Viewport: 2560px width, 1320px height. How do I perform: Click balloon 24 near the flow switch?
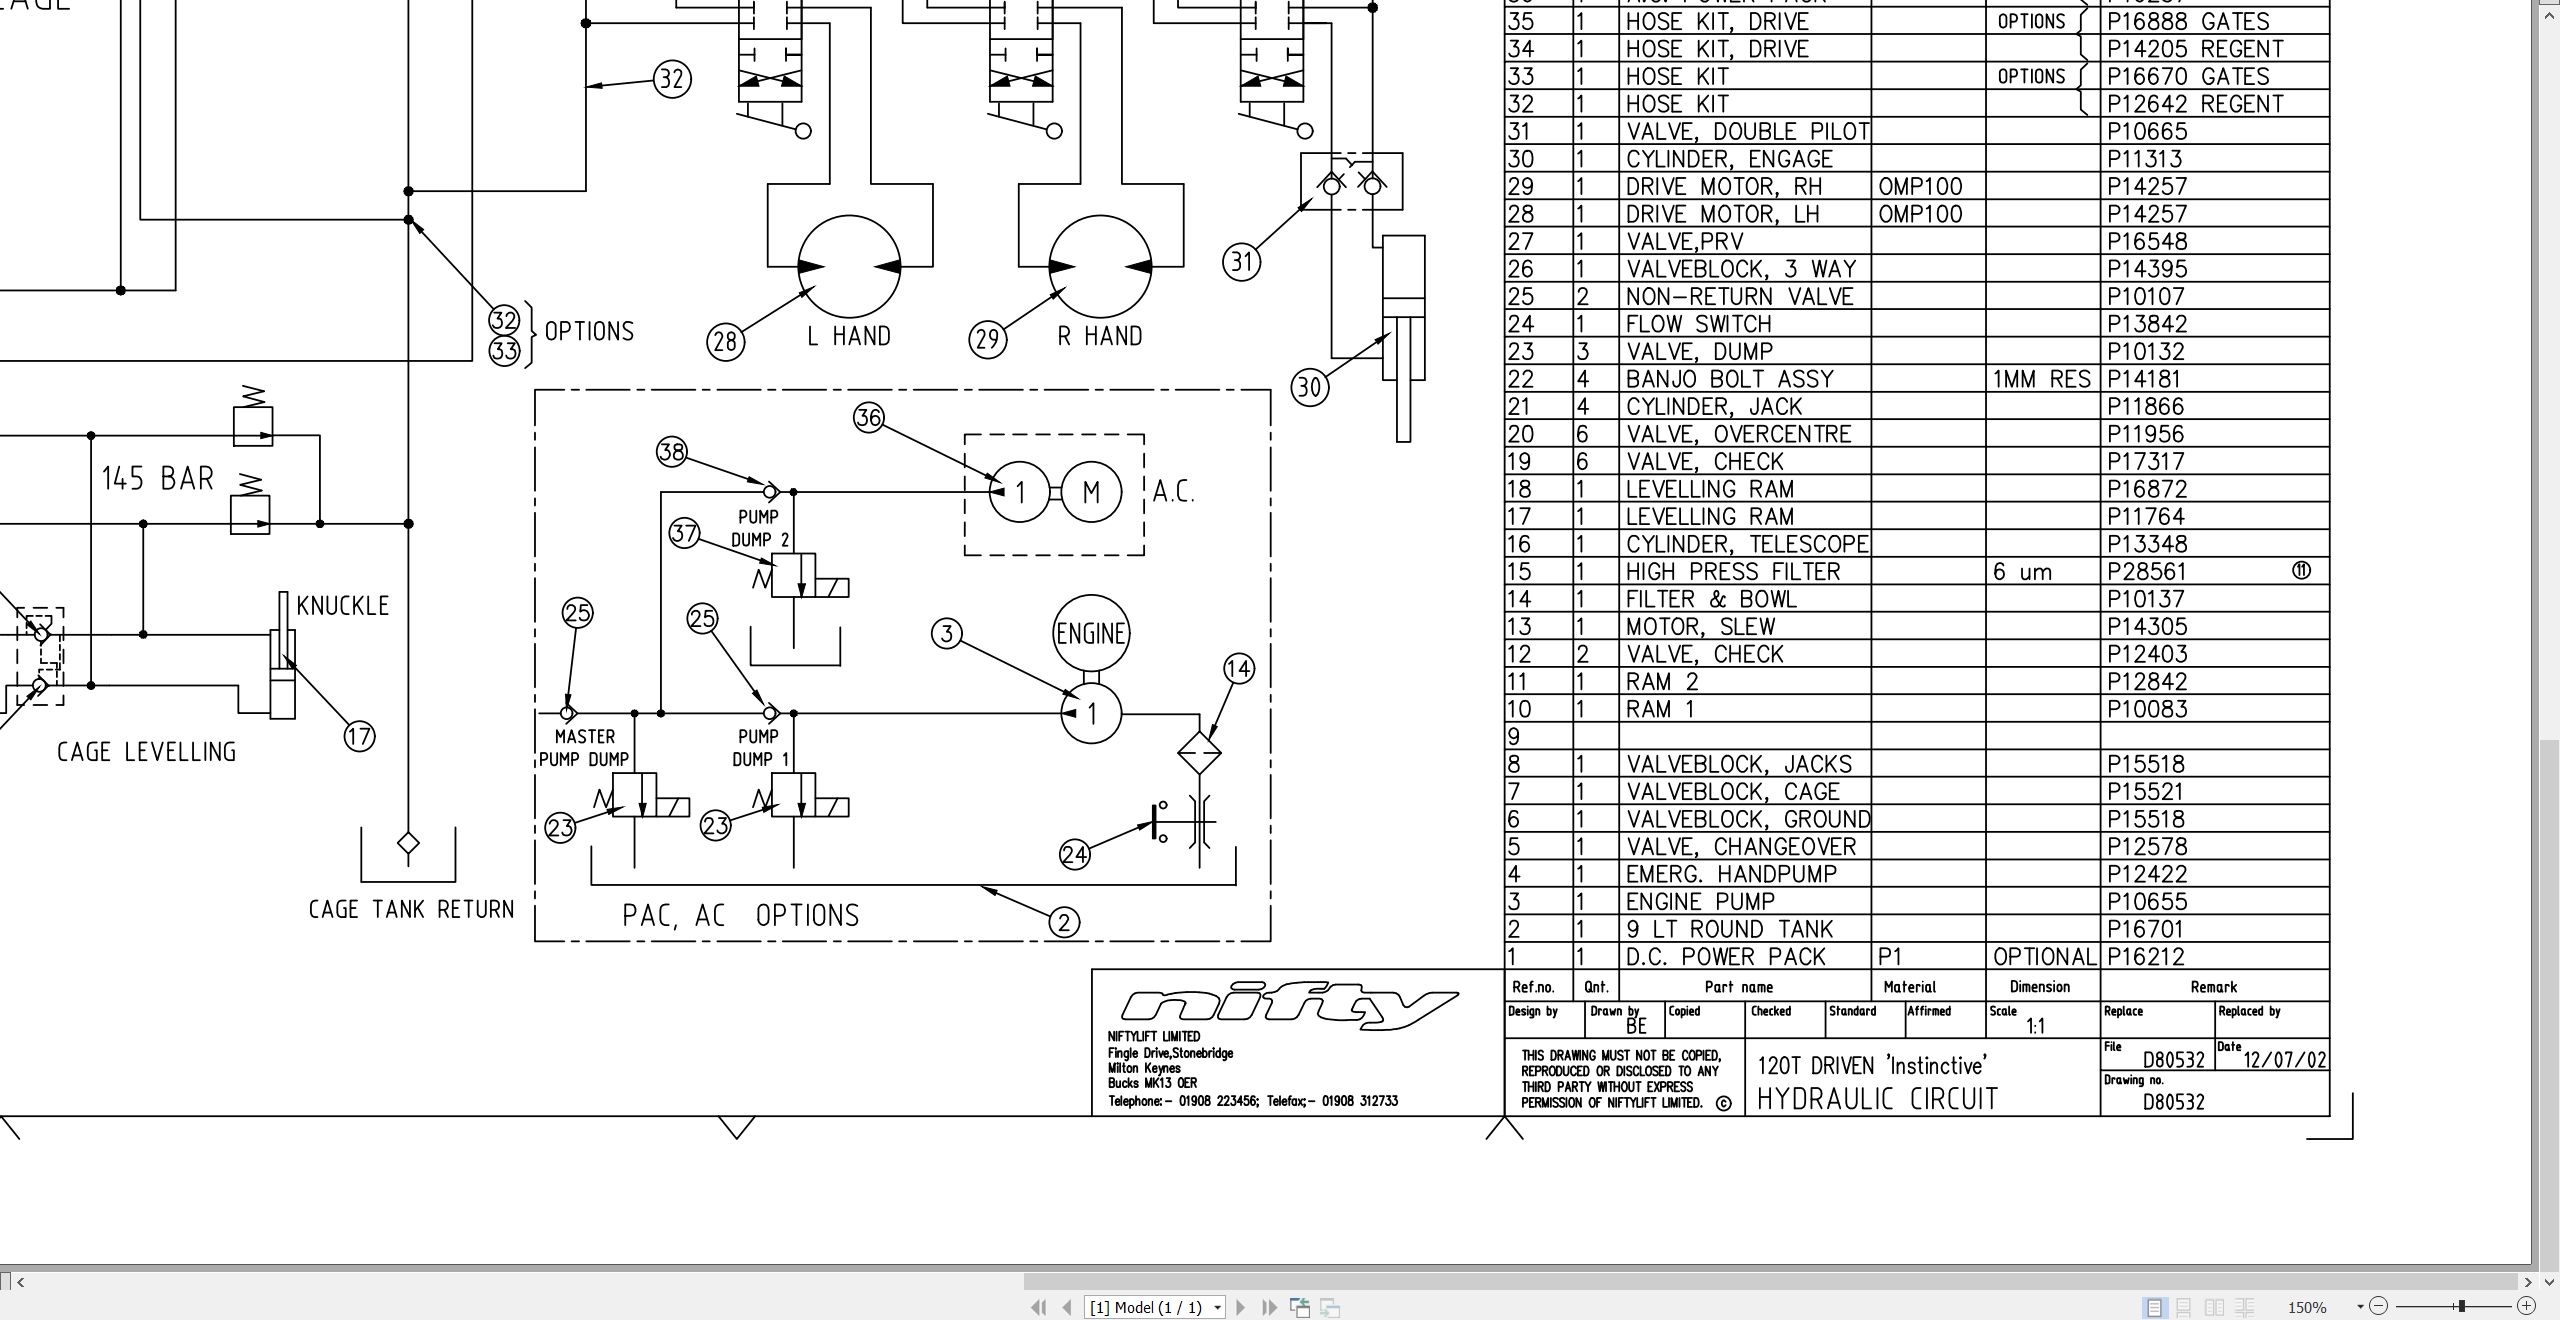(x=1074, y=854)
